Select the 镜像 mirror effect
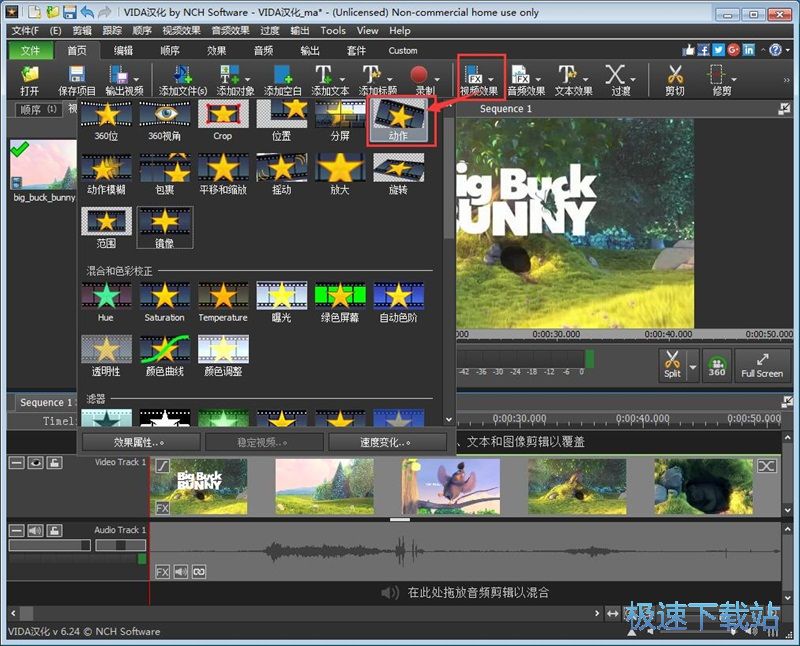The width and height of the screenshot is (800, 646). [164, 228]
